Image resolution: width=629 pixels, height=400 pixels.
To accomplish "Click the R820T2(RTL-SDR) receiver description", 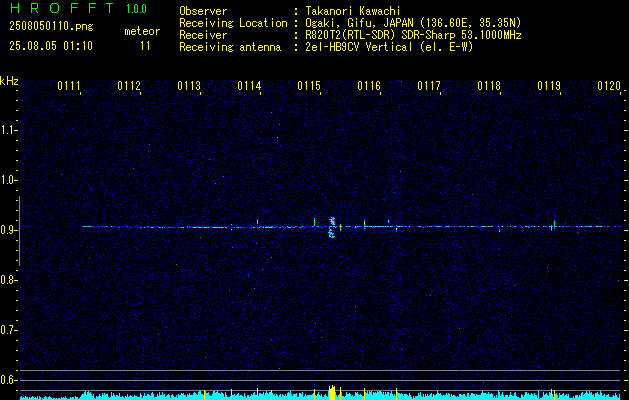I will (414, 35).
